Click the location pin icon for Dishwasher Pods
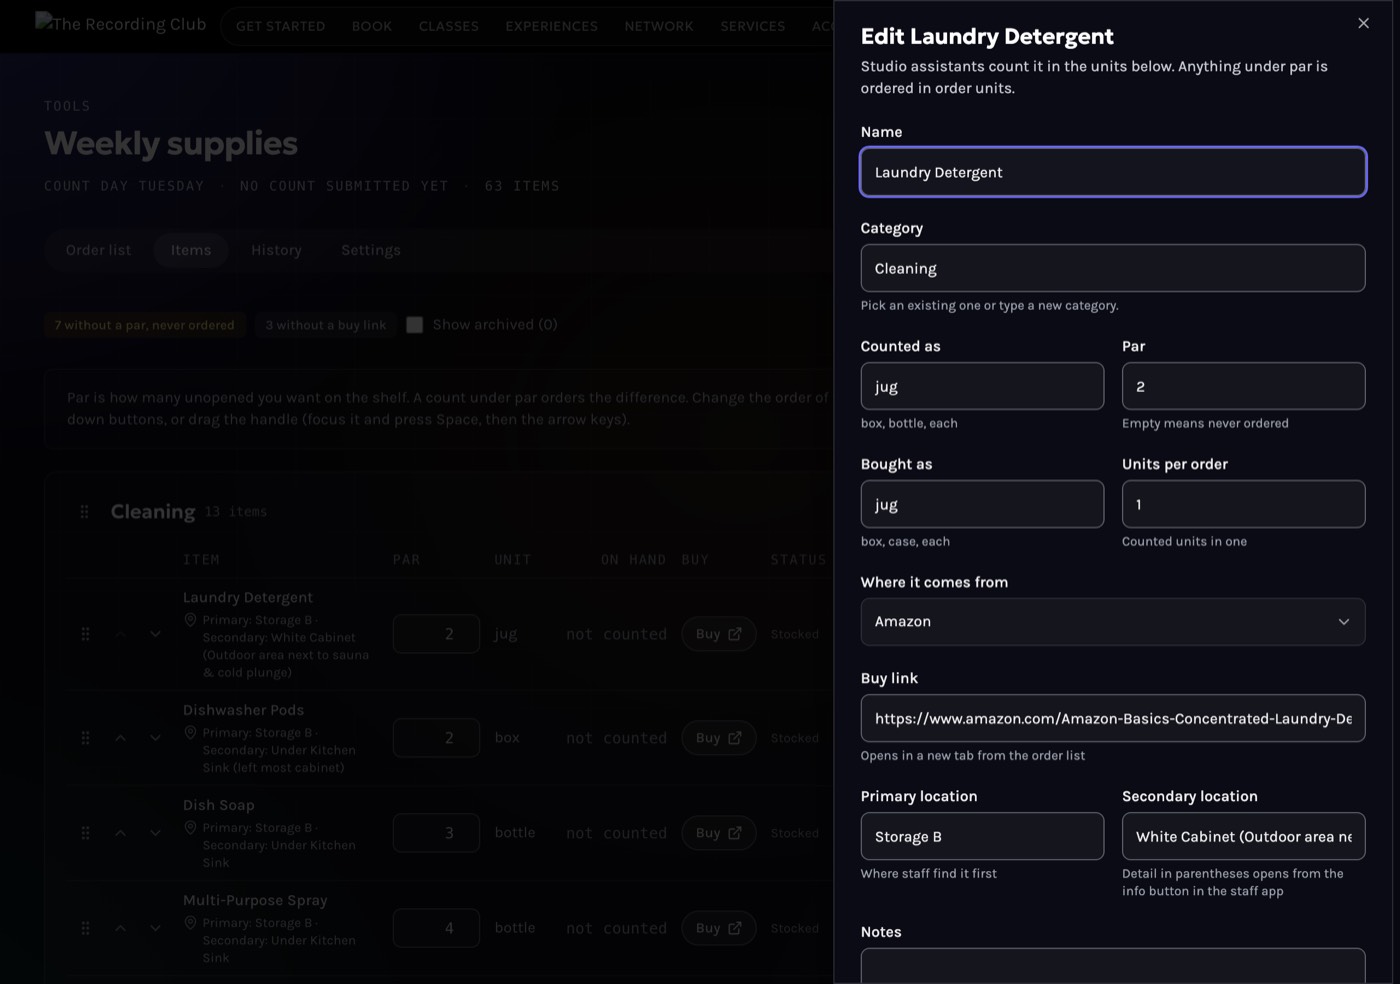 (x=190, y=733)
